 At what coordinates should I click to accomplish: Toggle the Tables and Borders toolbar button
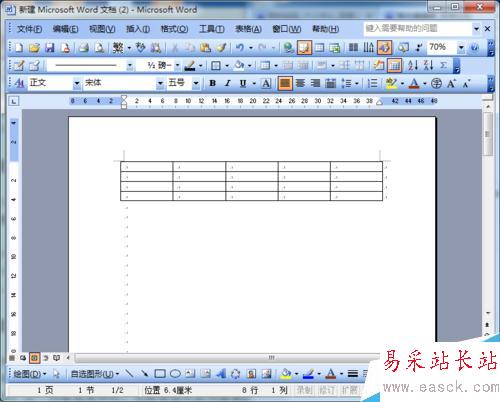[x=304, y=48]
